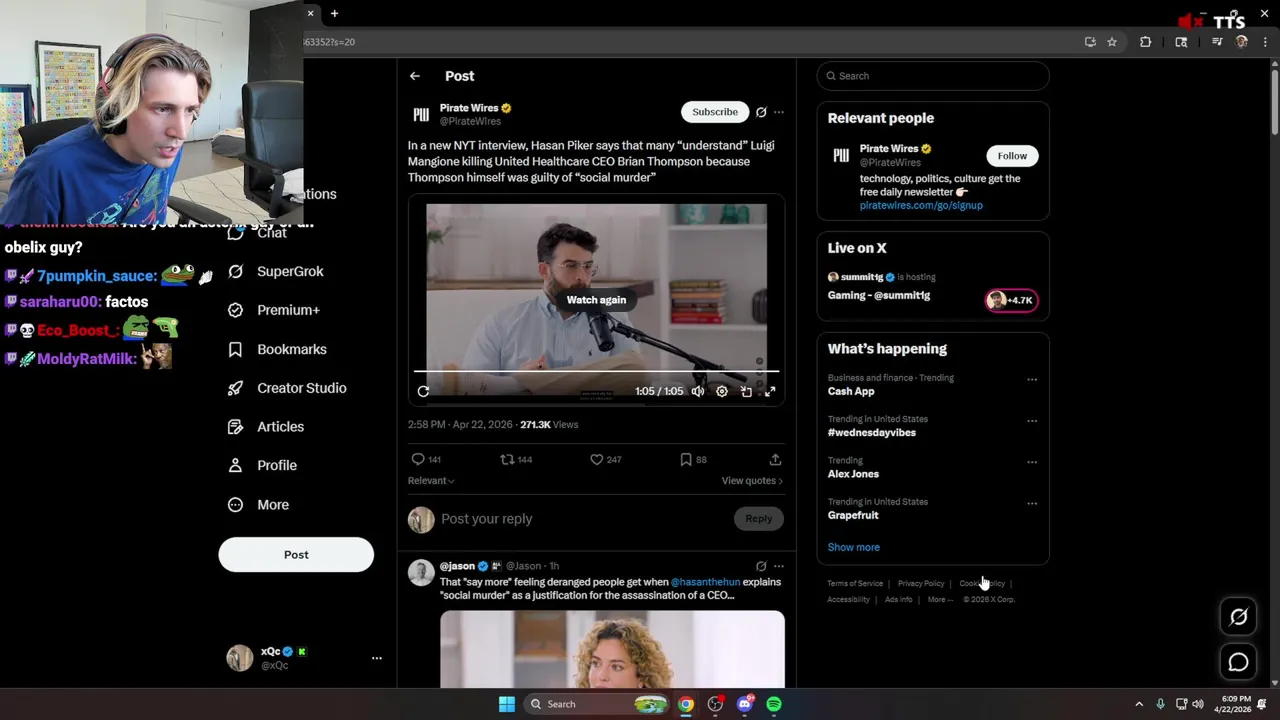Screen dimensions: 1280x720
Task: Open piratewires.com/go/signup link
Action: pyautogui.click(x=921, y=205)
